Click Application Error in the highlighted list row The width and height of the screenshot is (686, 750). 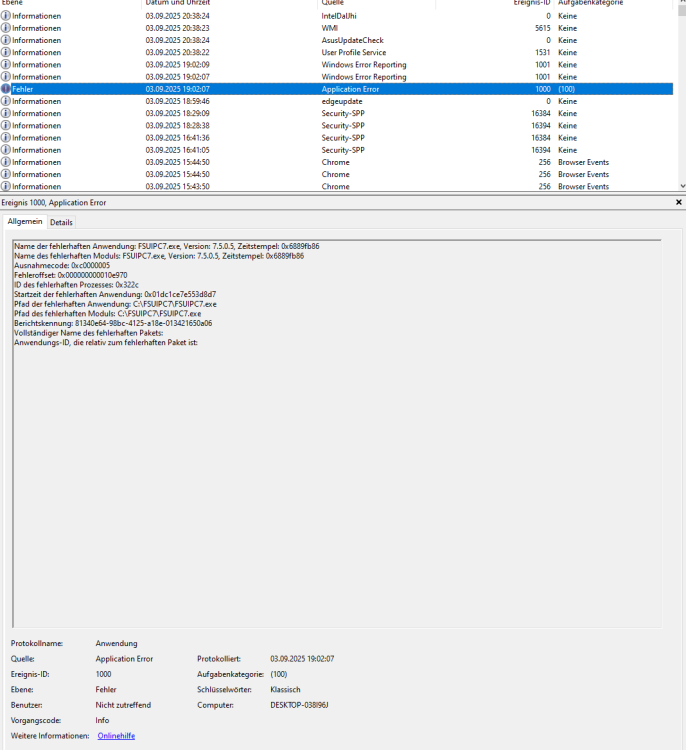pyautogui.click(x=350, y=89)
